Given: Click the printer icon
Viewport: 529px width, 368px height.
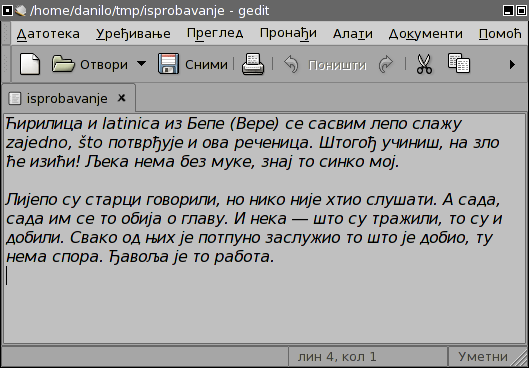Looking at the screenshot, I should 253,64.
